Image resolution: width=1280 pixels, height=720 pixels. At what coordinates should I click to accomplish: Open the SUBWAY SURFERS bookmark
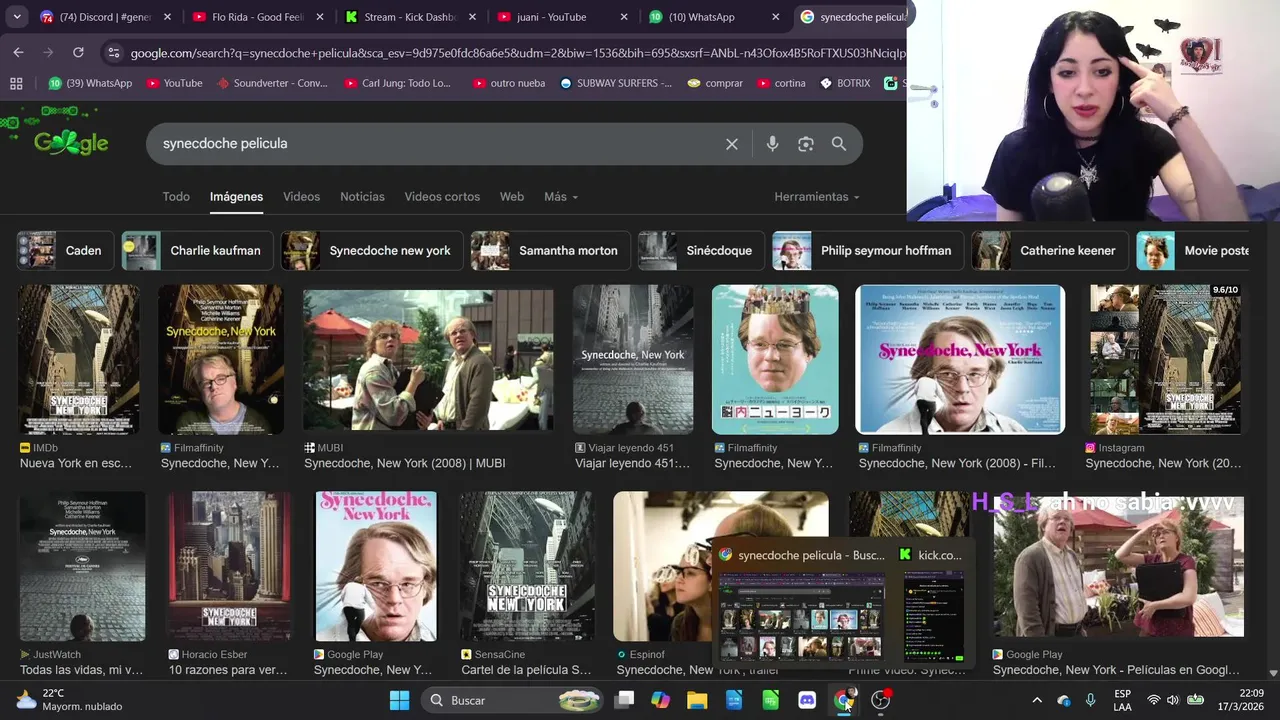coord(615,83)
